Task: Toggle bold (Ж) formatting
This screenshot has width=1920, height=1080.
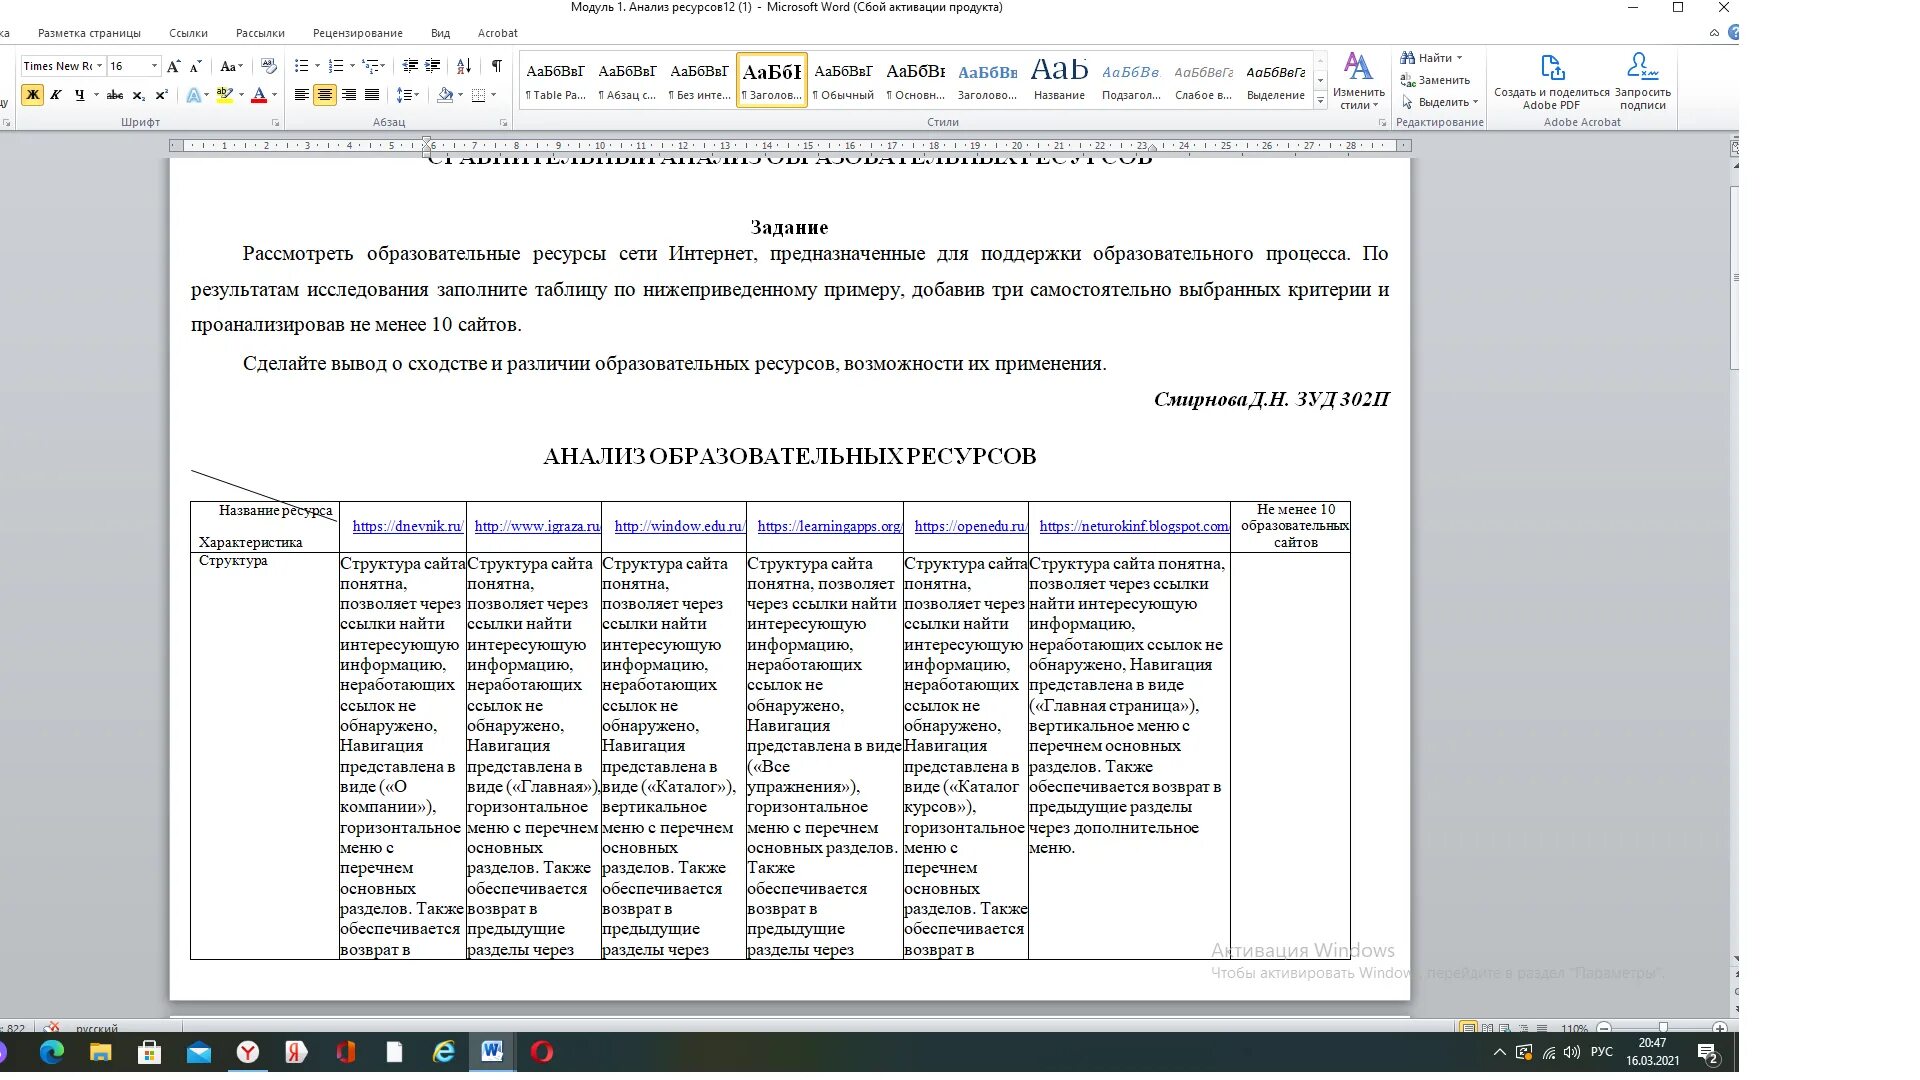Action: tap(32, 95)
